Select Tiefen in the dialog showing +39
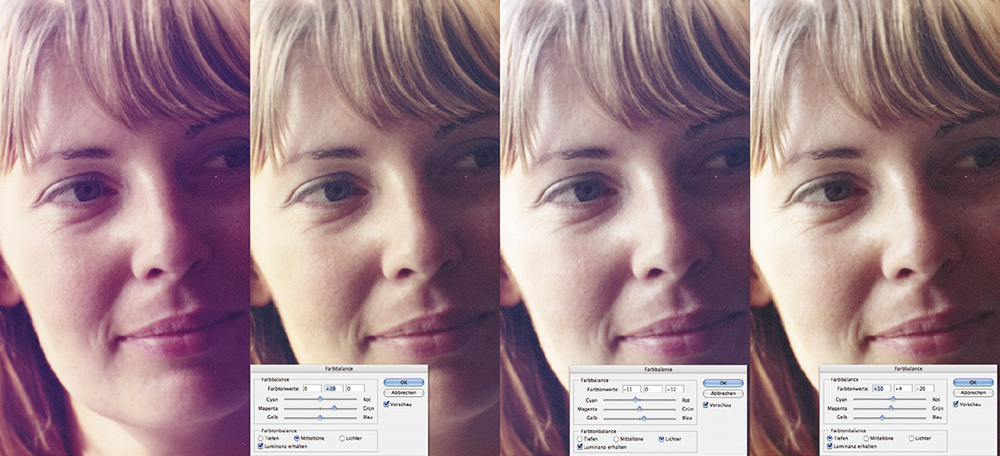This screenshot has height=456, width=1000. (x=260, y=438)
